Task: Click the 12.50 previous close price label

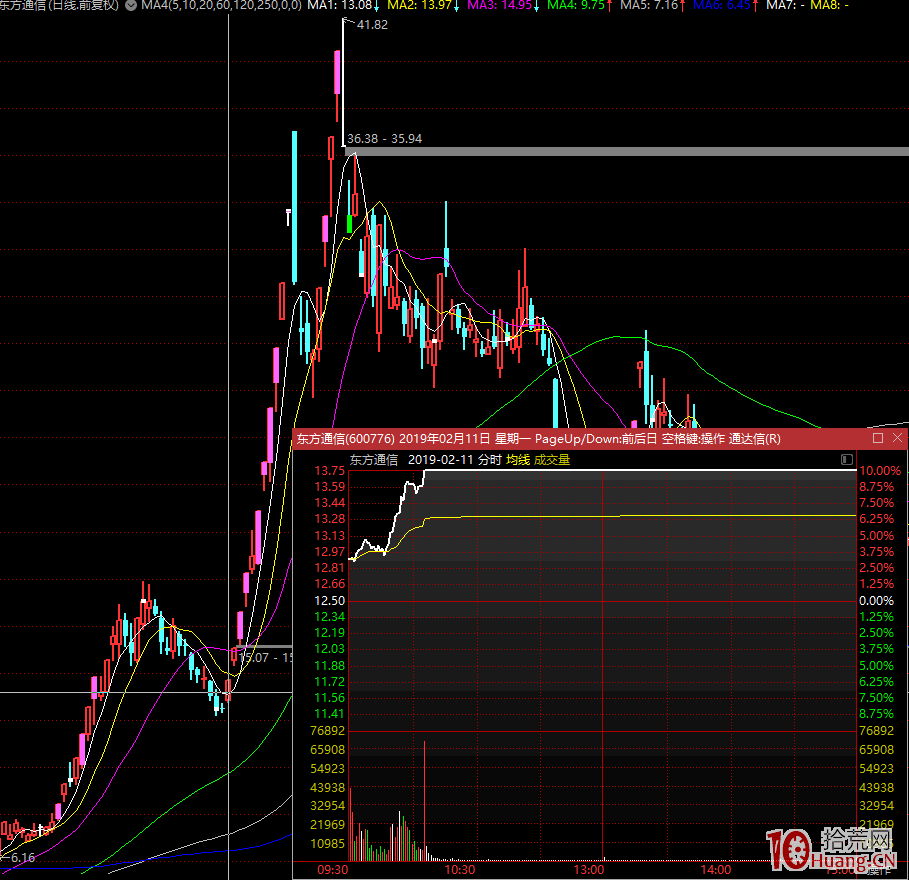Action: click(329, 601)
